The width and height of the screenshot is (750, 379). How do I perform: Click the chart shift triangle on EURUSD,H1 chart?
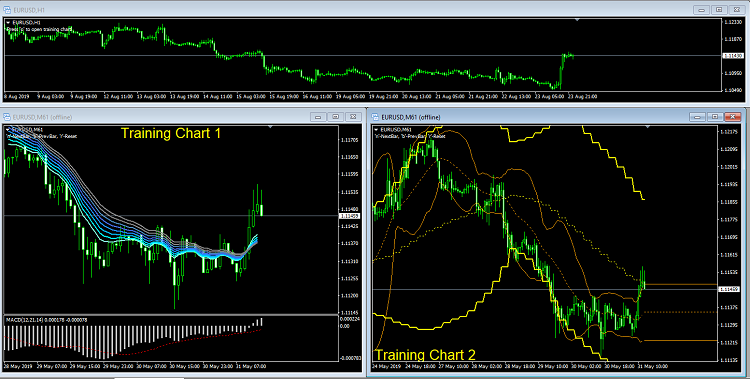pos(577,20)
